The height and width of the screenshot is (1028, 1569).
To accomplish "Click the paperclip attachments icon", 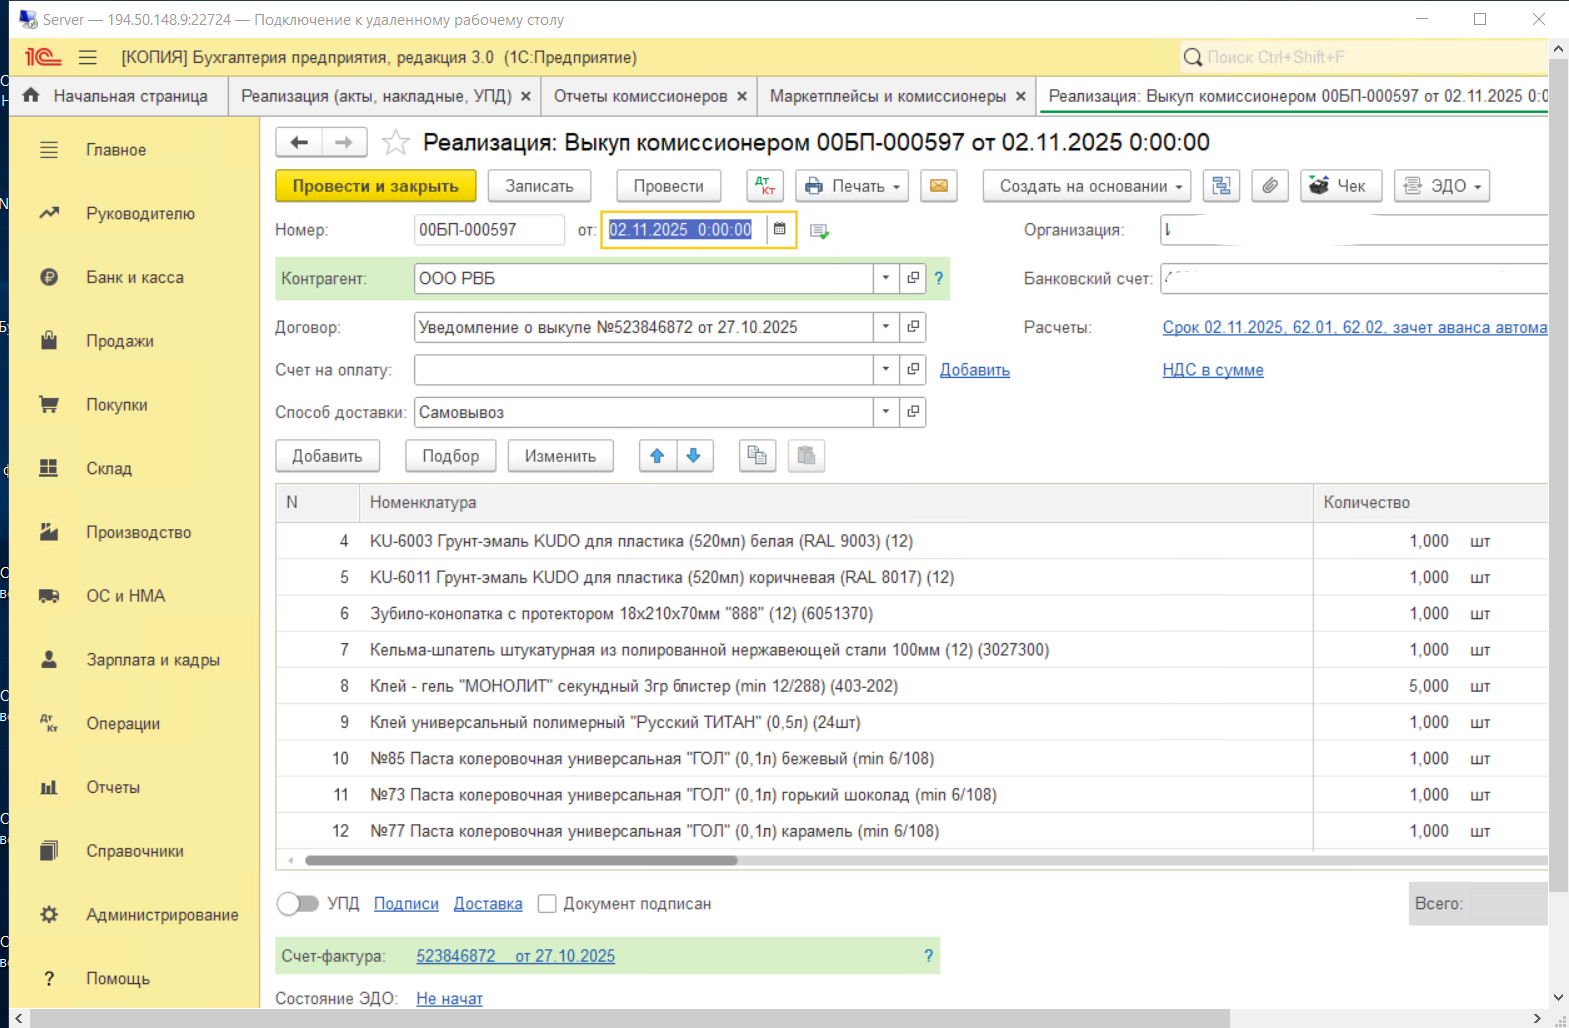I will 1269,186.
